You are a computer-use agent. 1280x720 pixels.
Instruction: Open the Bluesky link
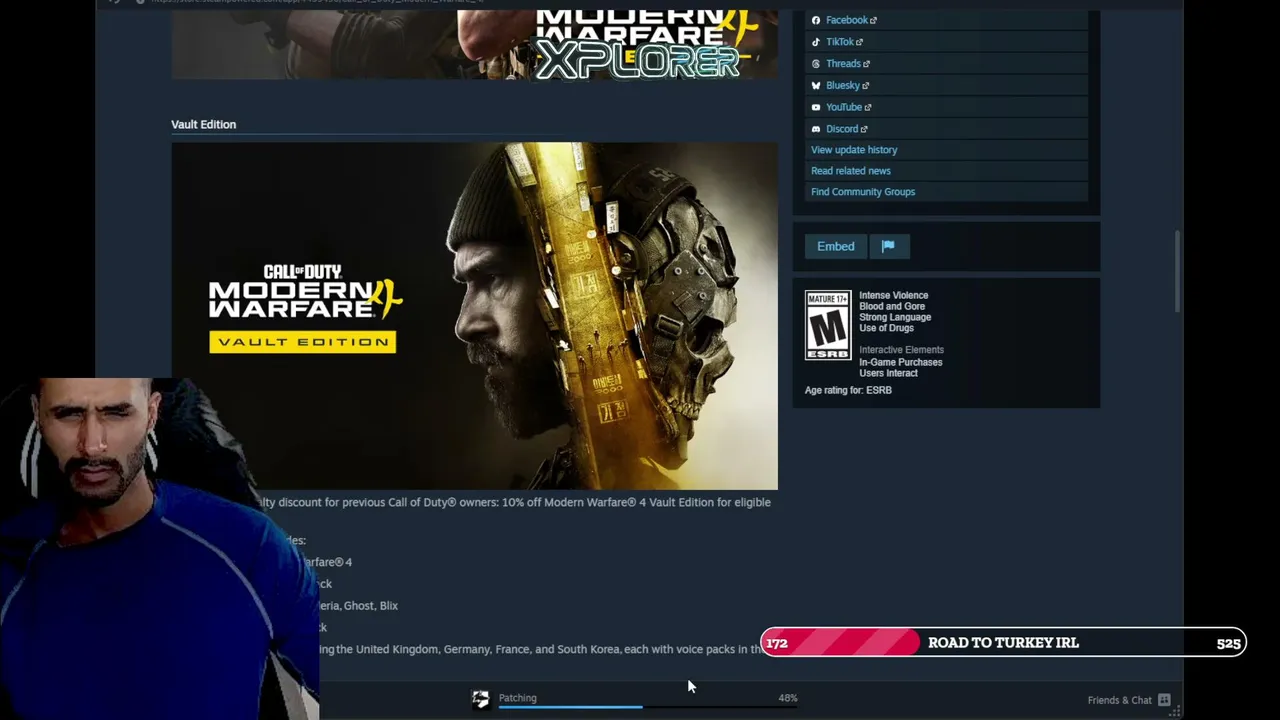coord(847,86)
